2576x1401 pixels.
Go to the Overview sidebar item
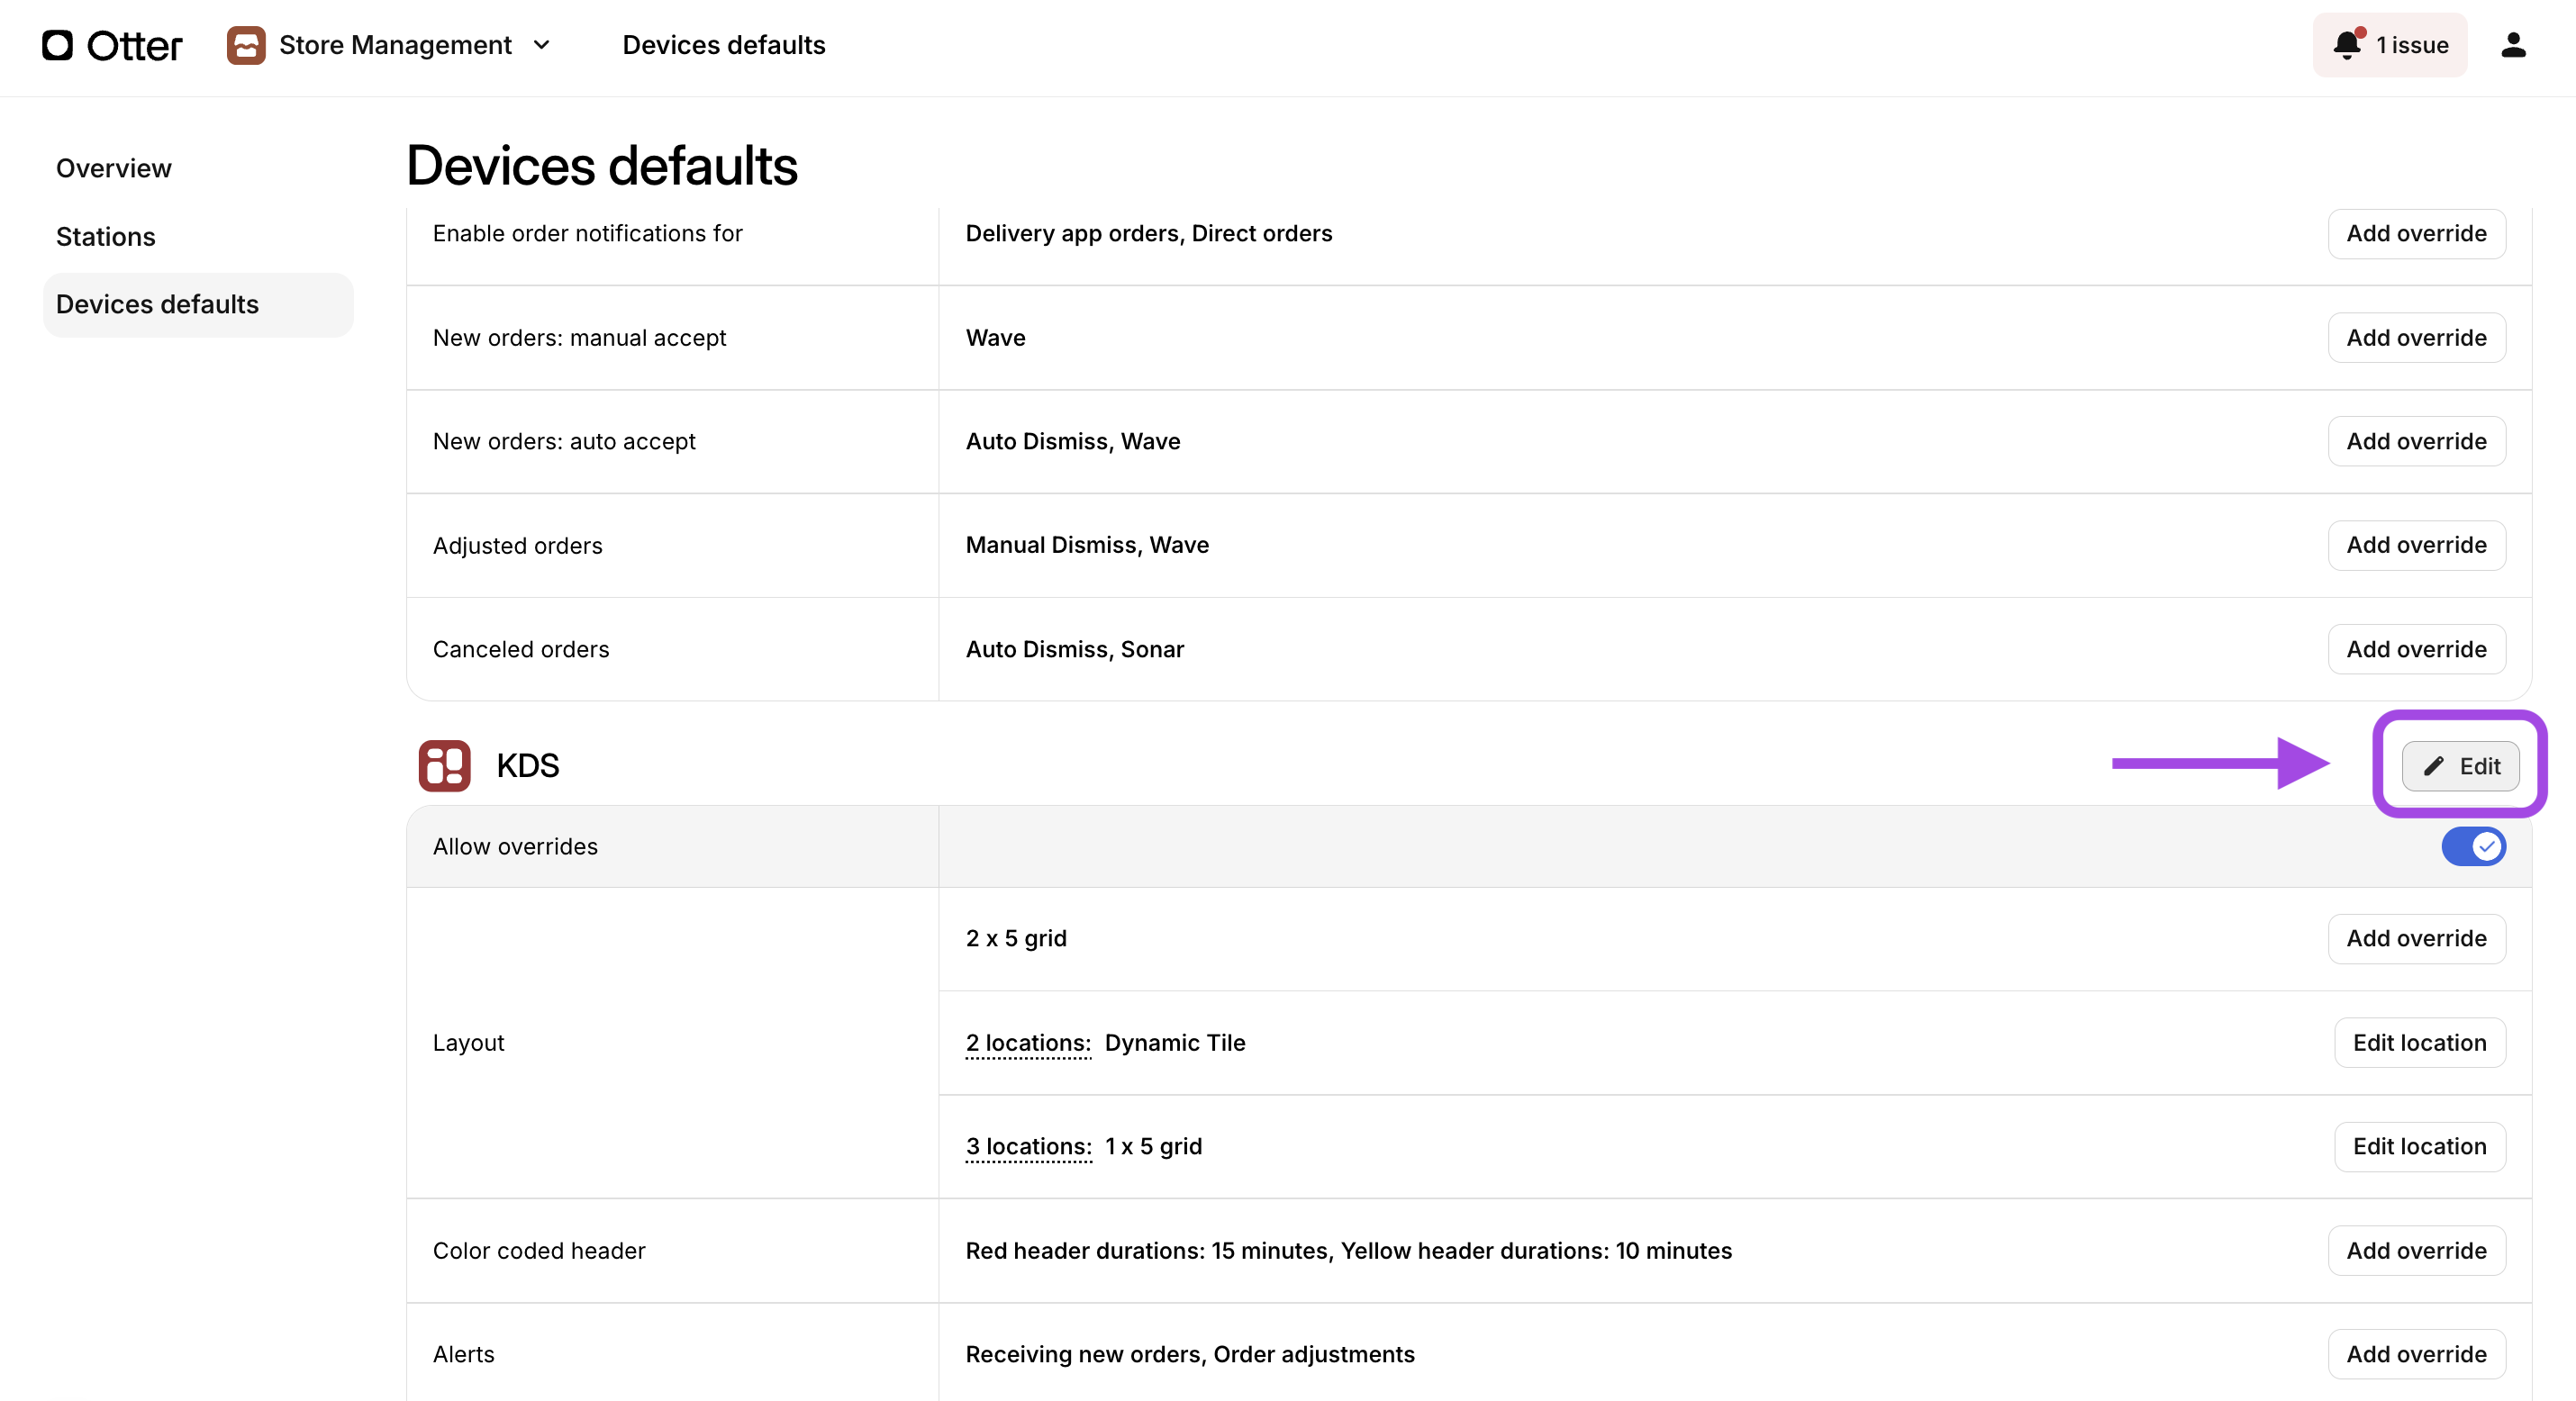114,168
